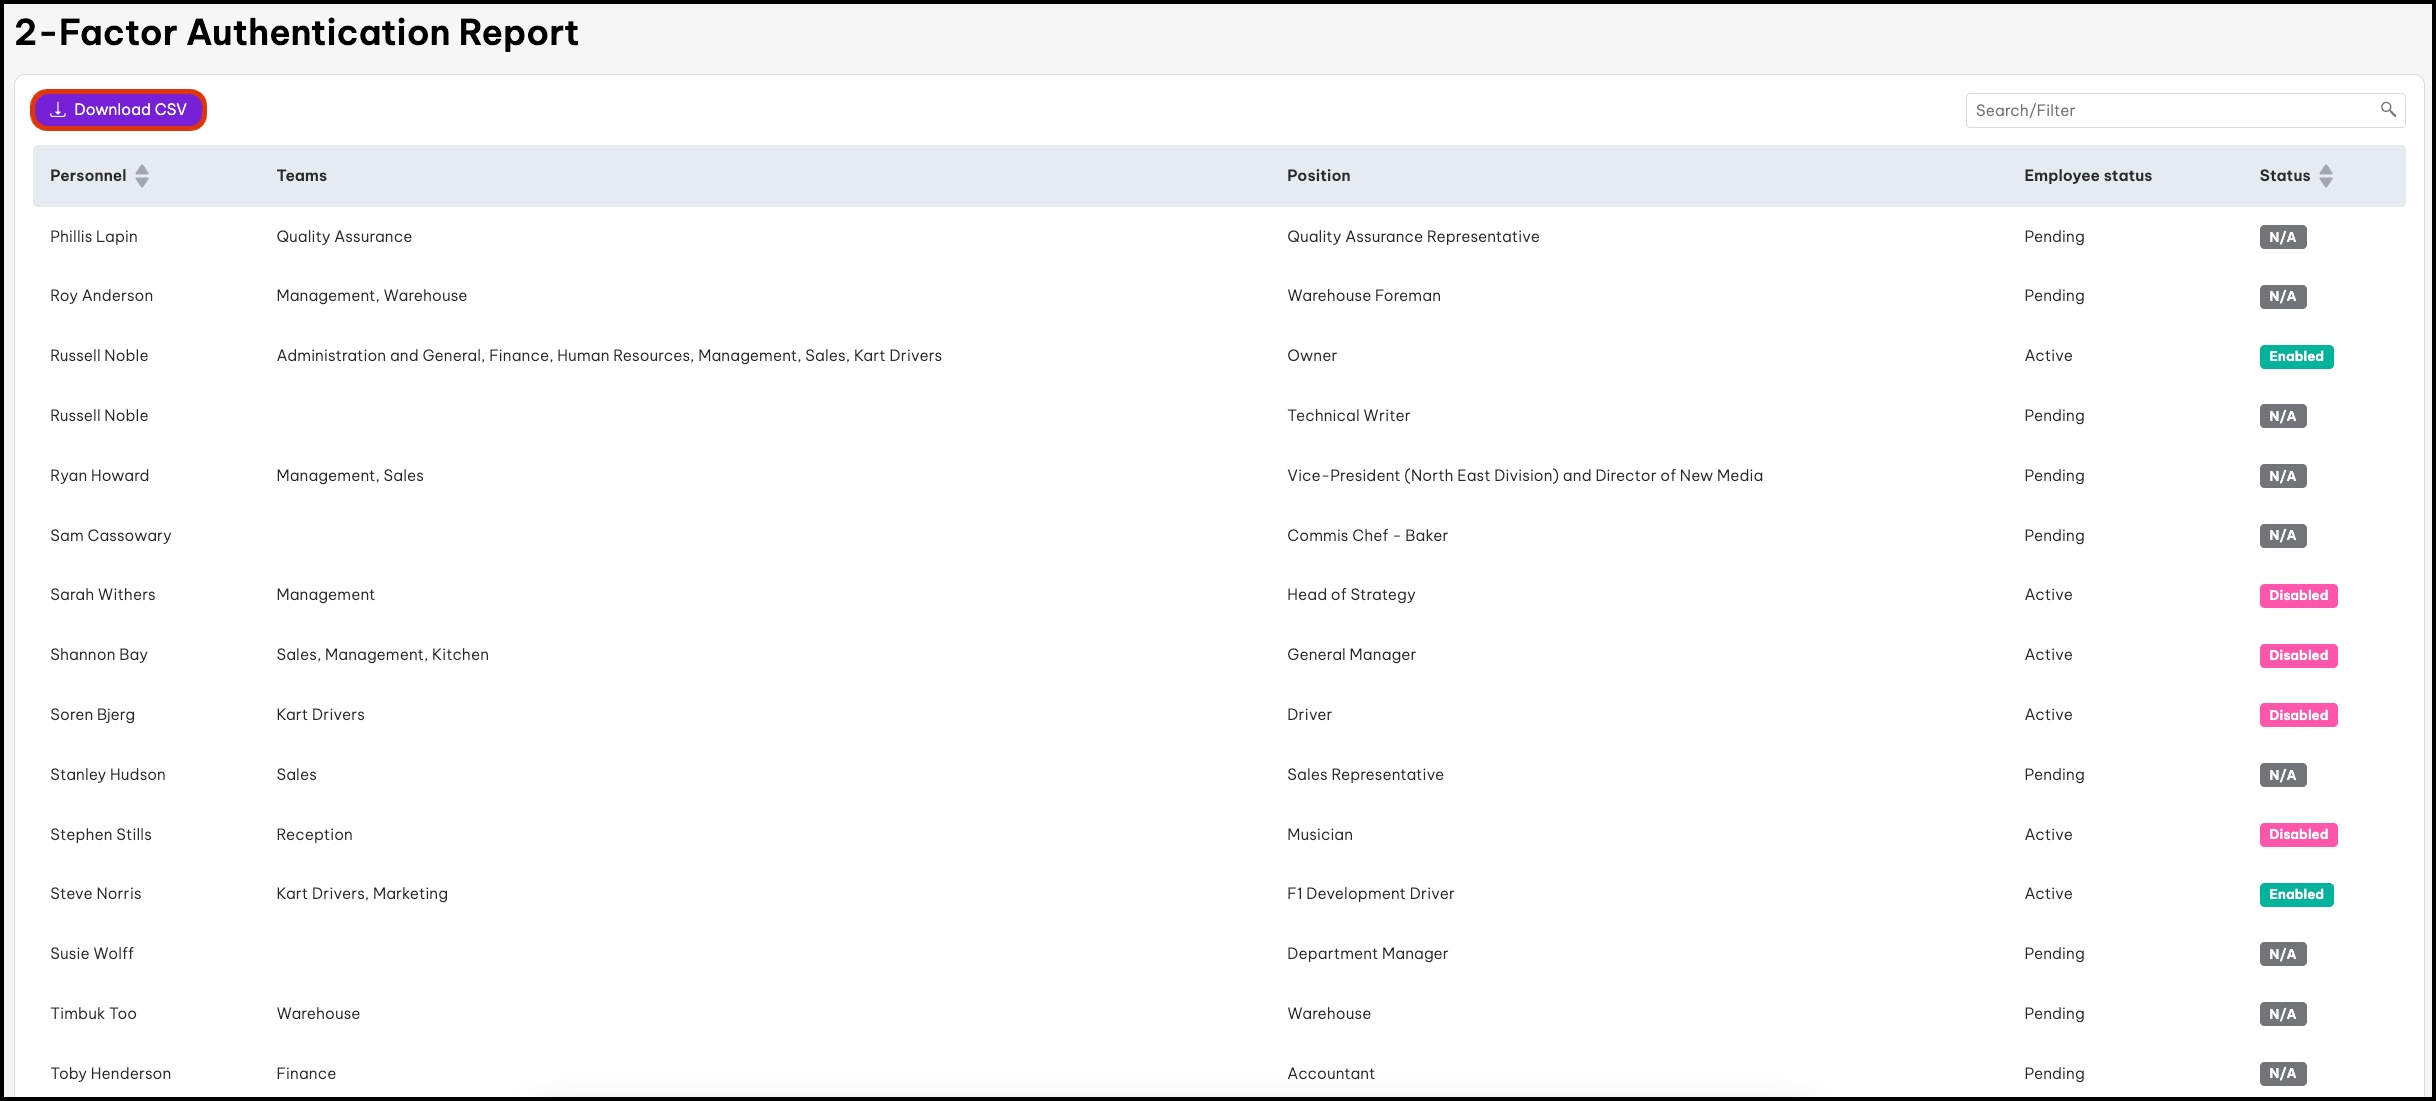Click Disabled badge for Stephen Stills
Viewport: 2436px width, 1101px height.
pyautogui.click(x=2298, y=835)
